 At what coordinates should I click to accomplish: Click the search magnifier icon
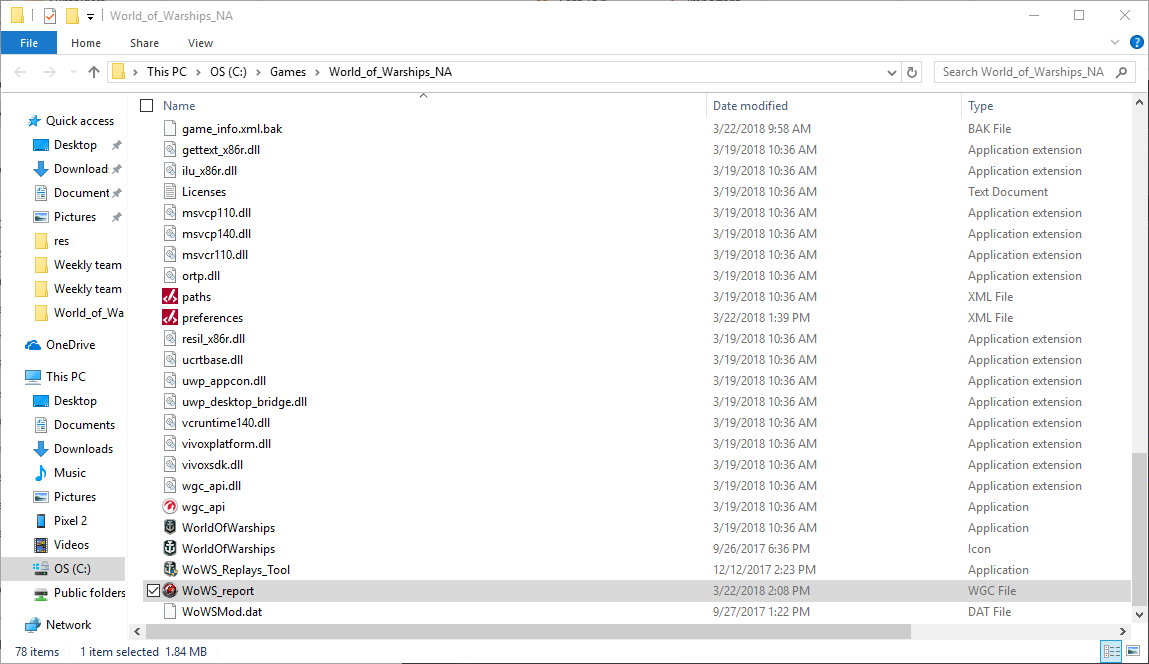pos(1121,72)
